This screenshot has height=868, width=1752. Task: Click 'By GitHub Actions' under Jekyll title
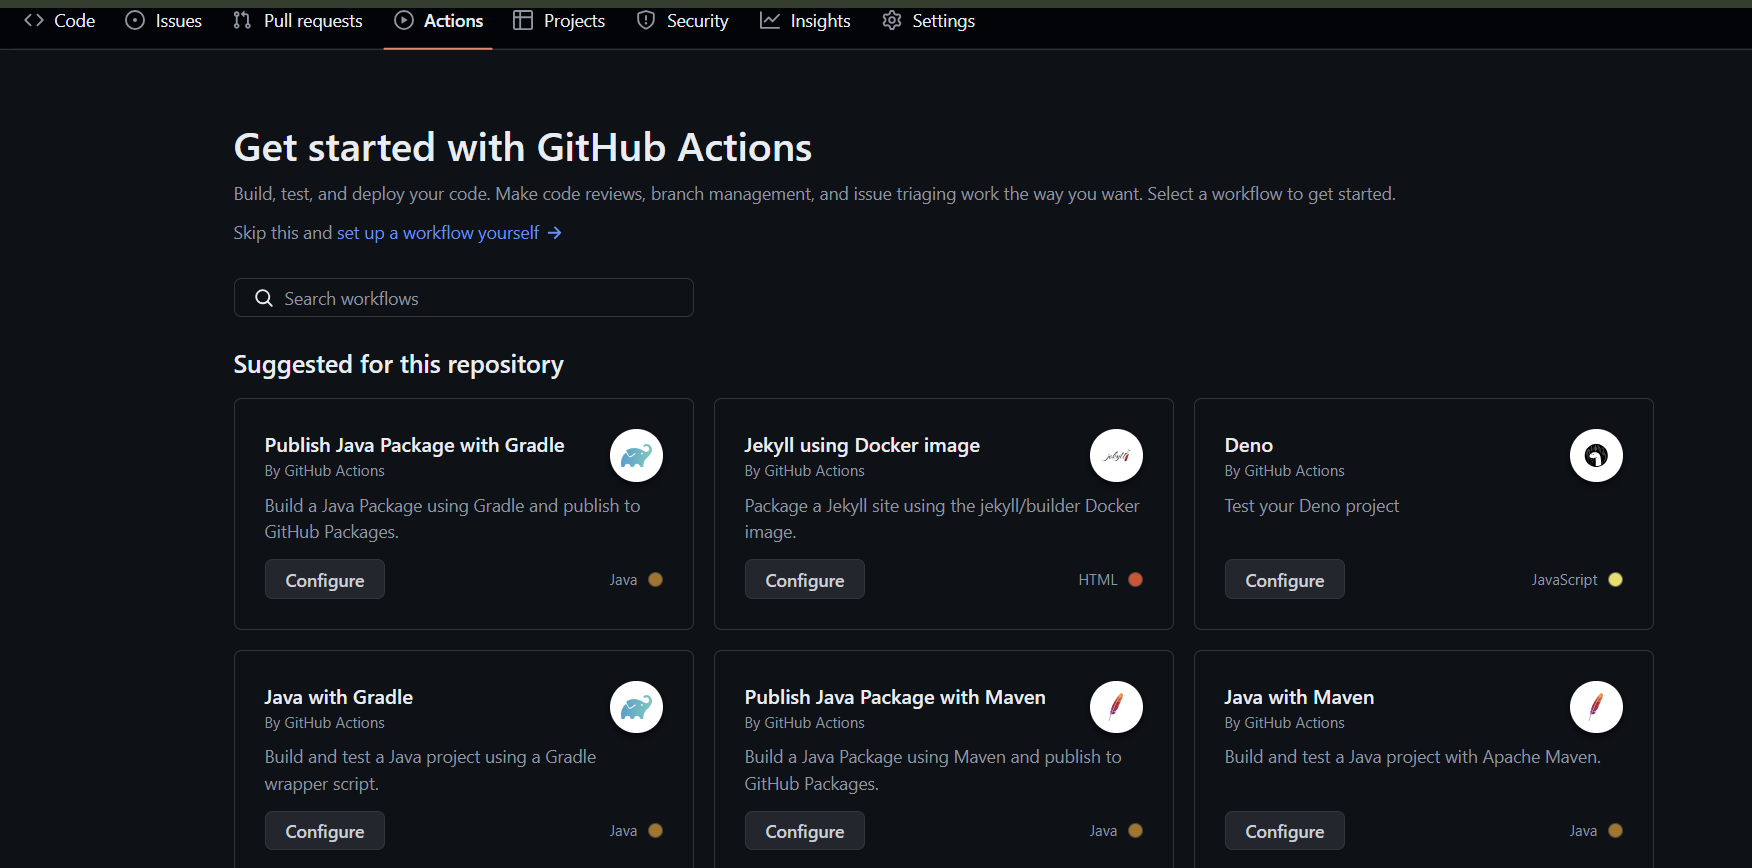tap(805, 471)
